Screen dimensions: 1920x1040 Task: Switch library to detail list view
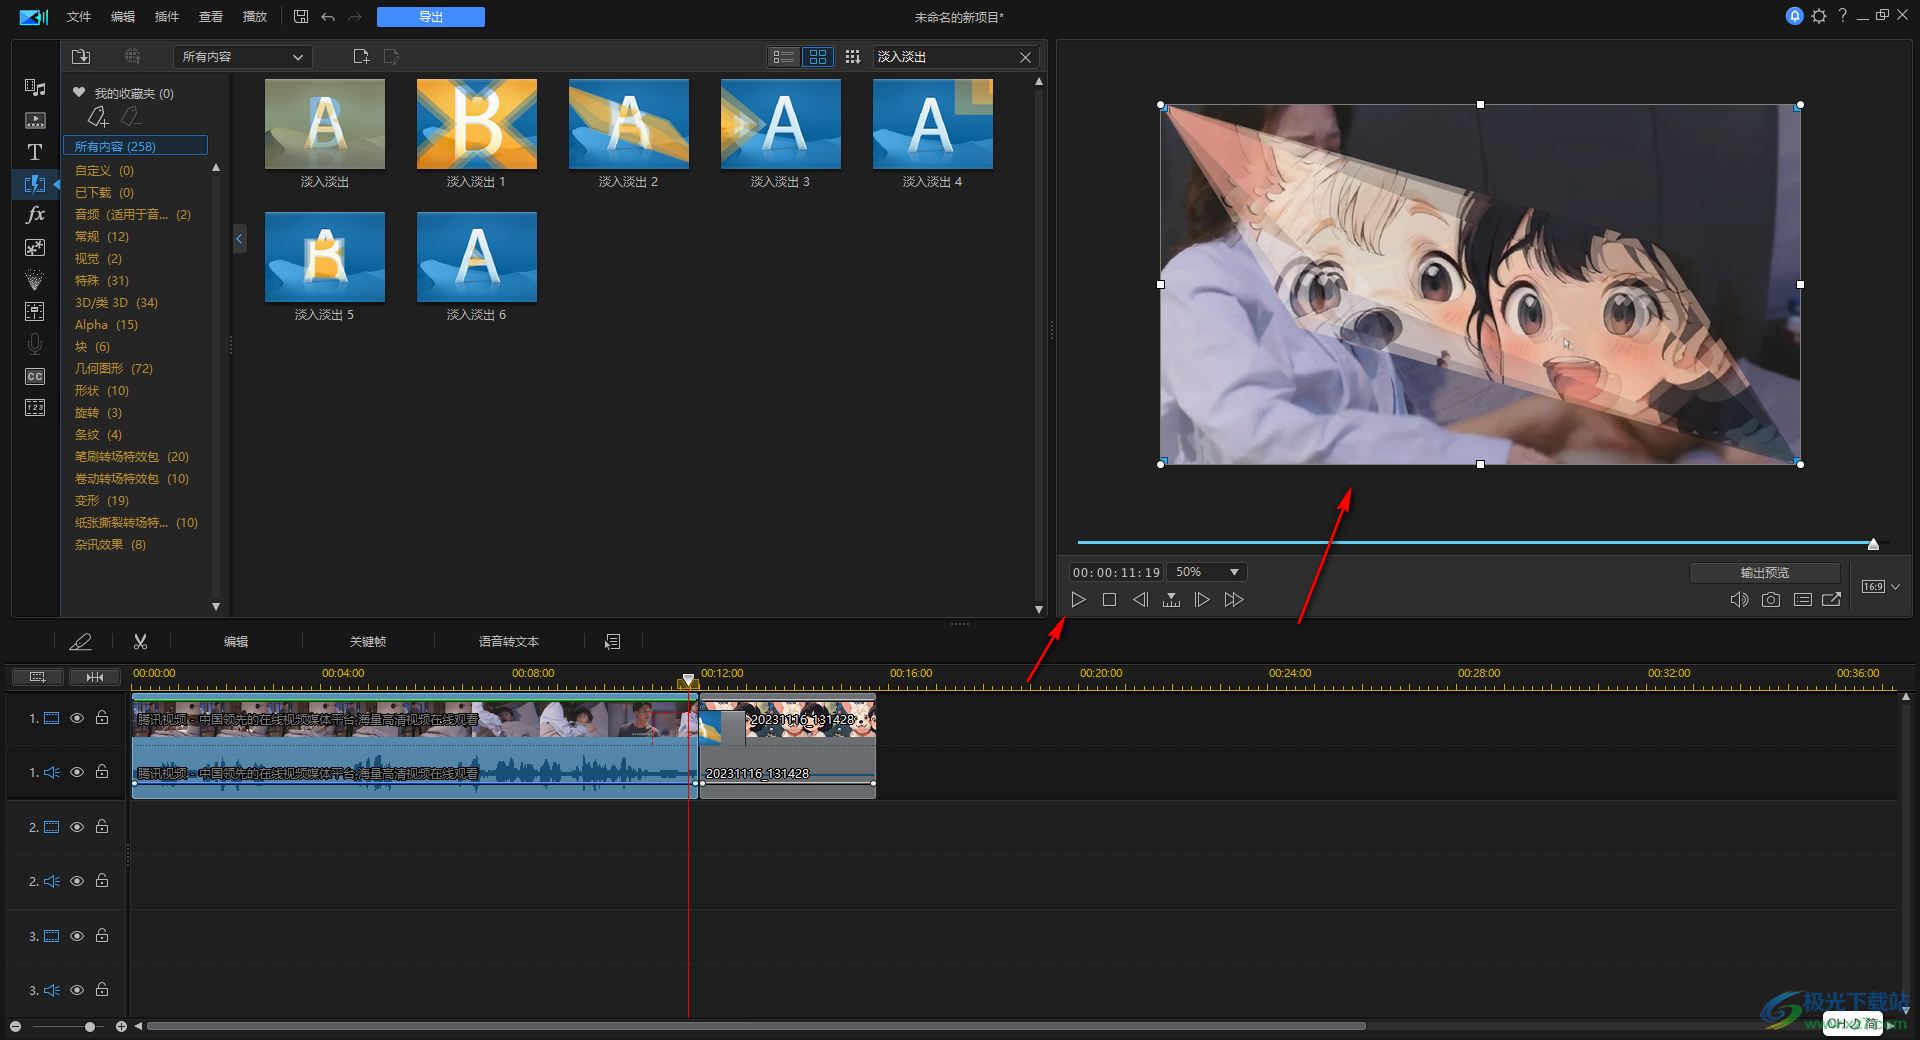tap(785, 57)
